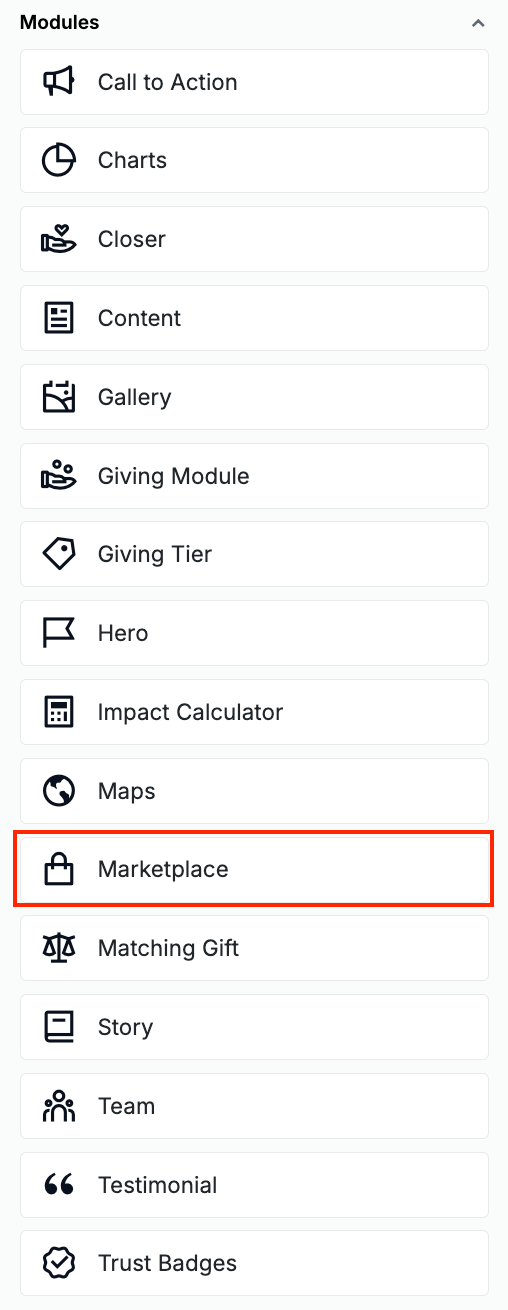Choose the Story module
The width and height of the screenshot is (508, 1310).
[254, 1027]
